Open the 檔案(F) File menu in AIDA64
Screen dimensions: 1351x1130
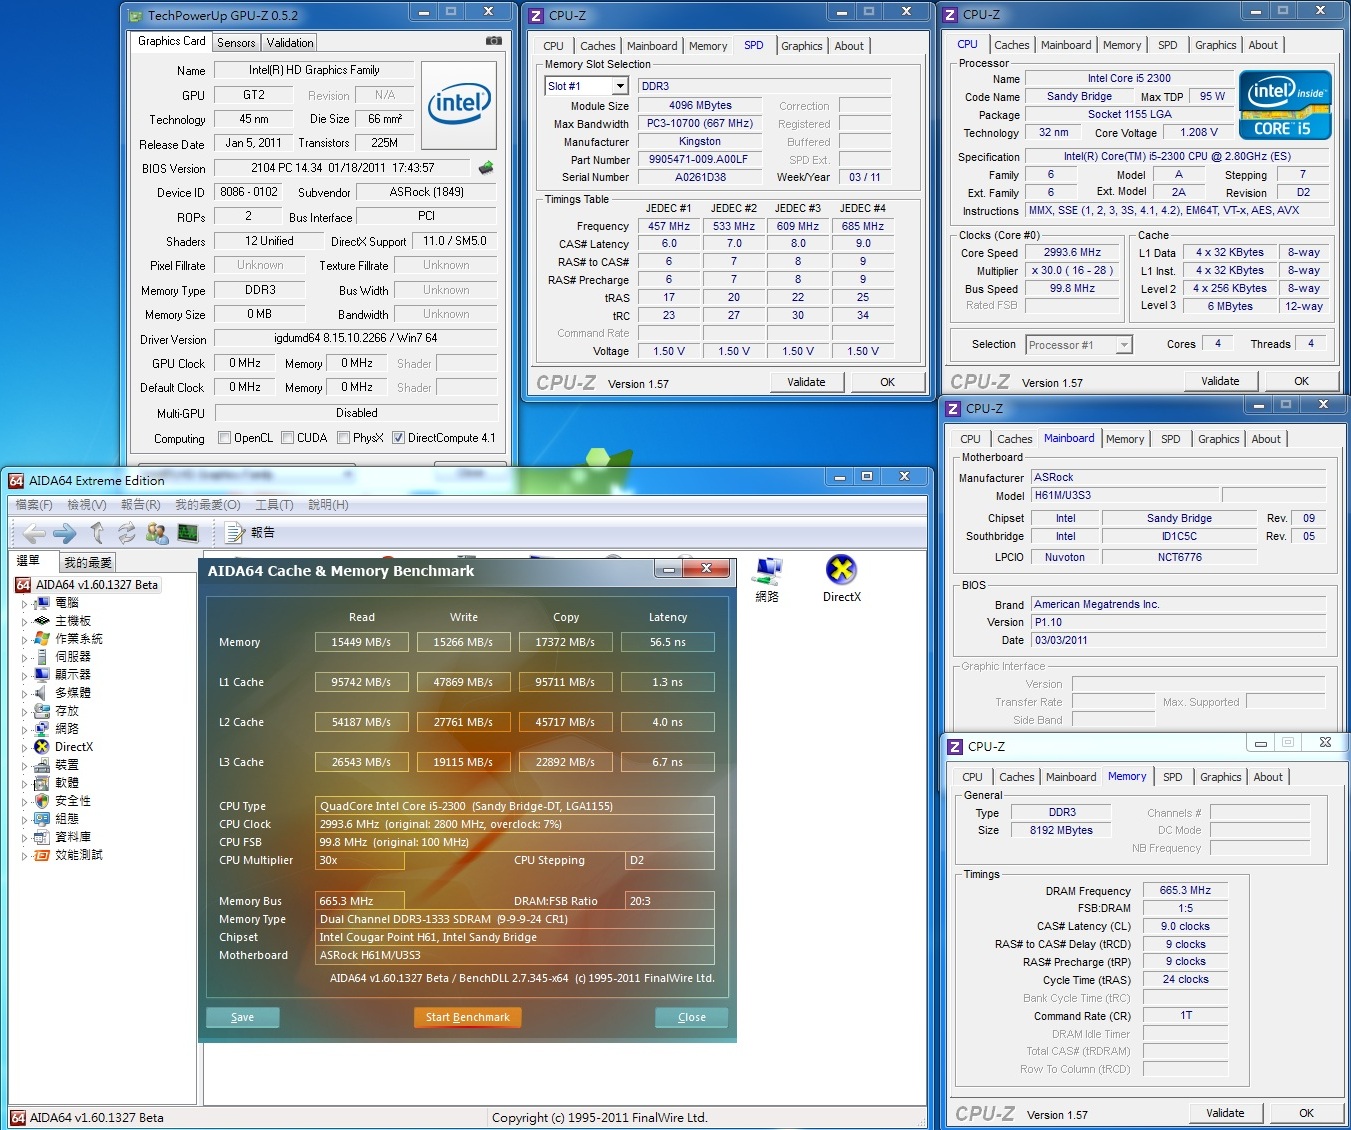pyautogui.click(x=34, y=505)
